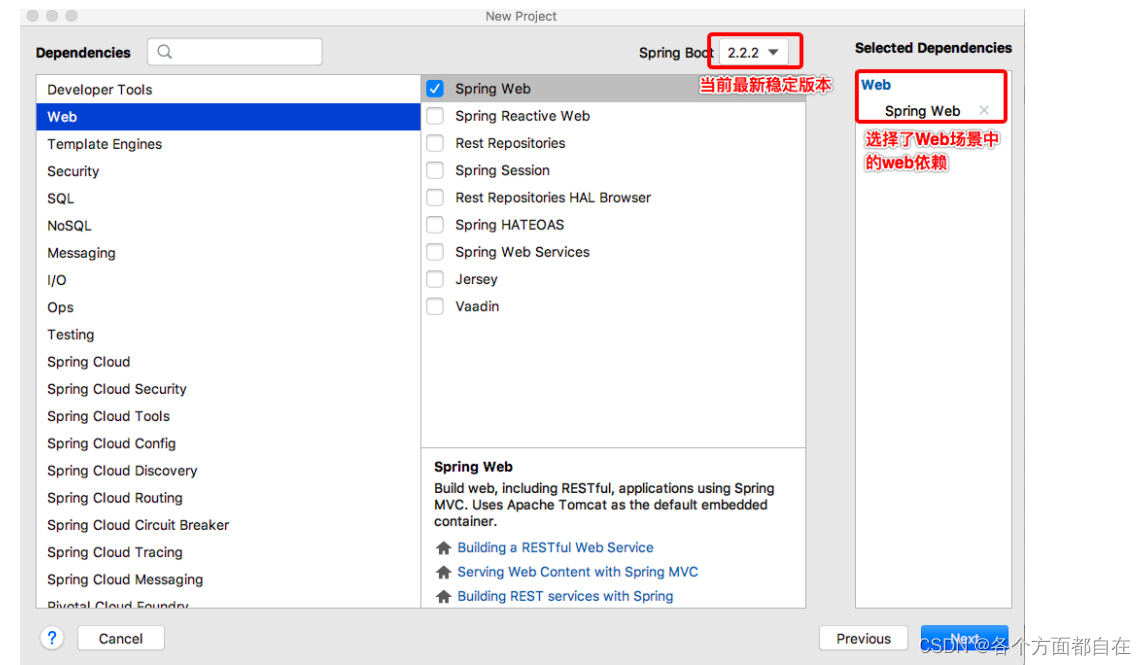Click the house icon beside Serving Web Content guide
Screen dimensions: 1146x665
point(444,572)
